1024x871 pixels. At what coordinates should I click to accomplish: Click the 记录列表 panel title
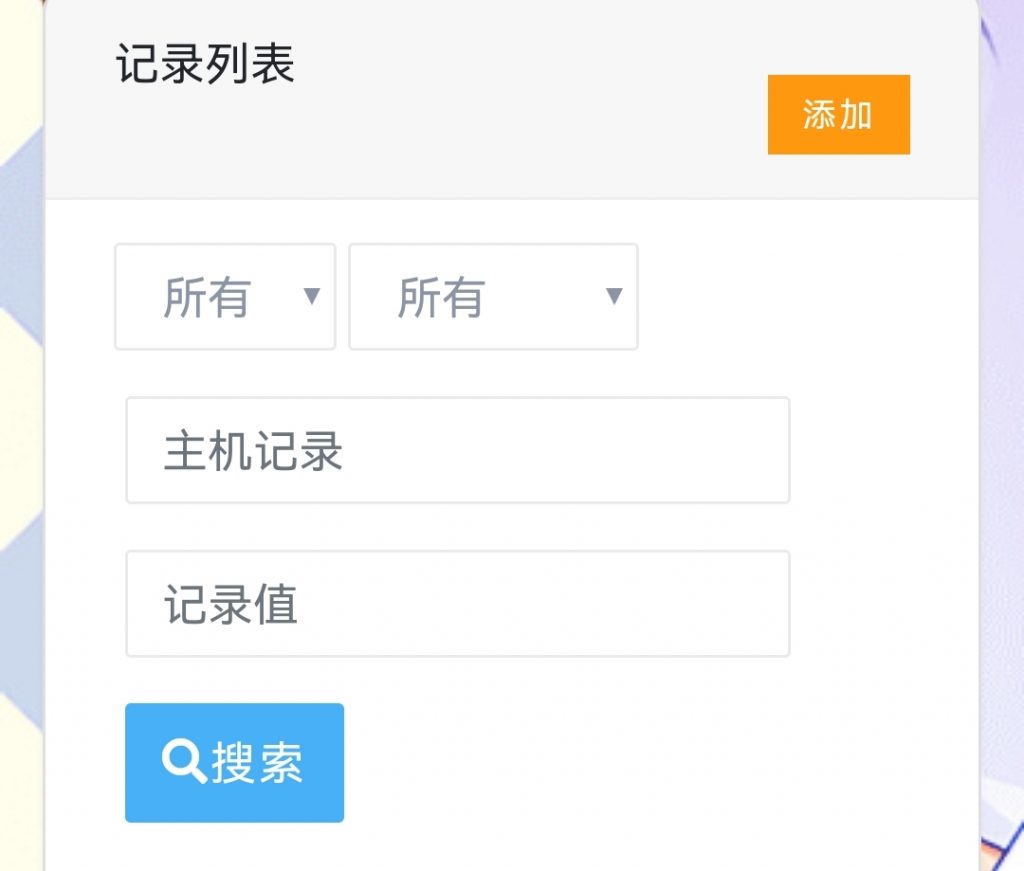(205, 64)
